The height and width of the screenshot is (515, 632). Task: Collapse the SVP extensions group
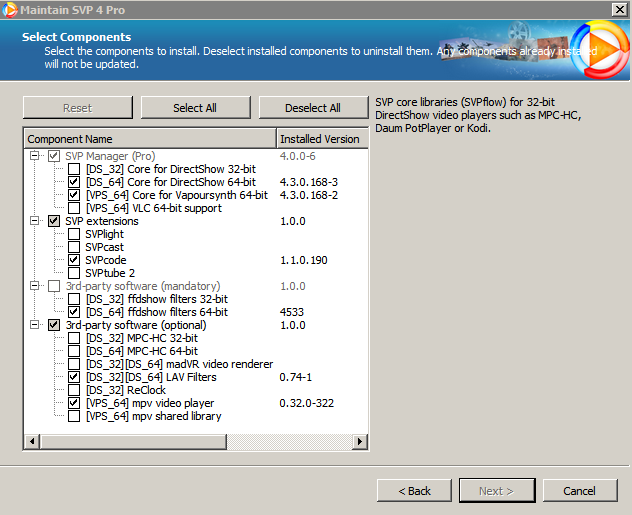coord(35,221)
